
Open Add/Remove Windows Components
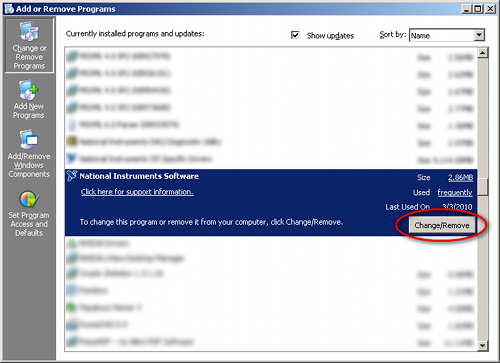pos(29,154)
